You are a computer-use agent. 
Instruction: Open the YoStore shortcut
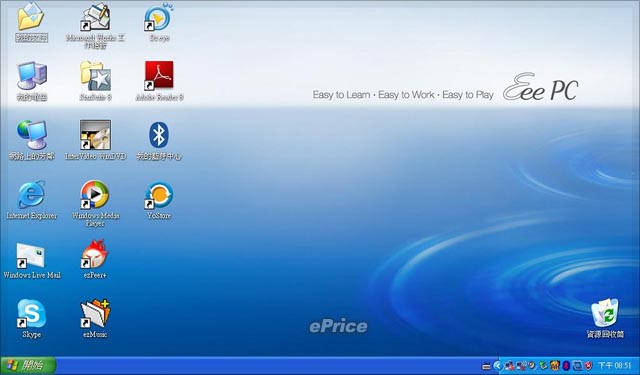(x=159, y=195)
